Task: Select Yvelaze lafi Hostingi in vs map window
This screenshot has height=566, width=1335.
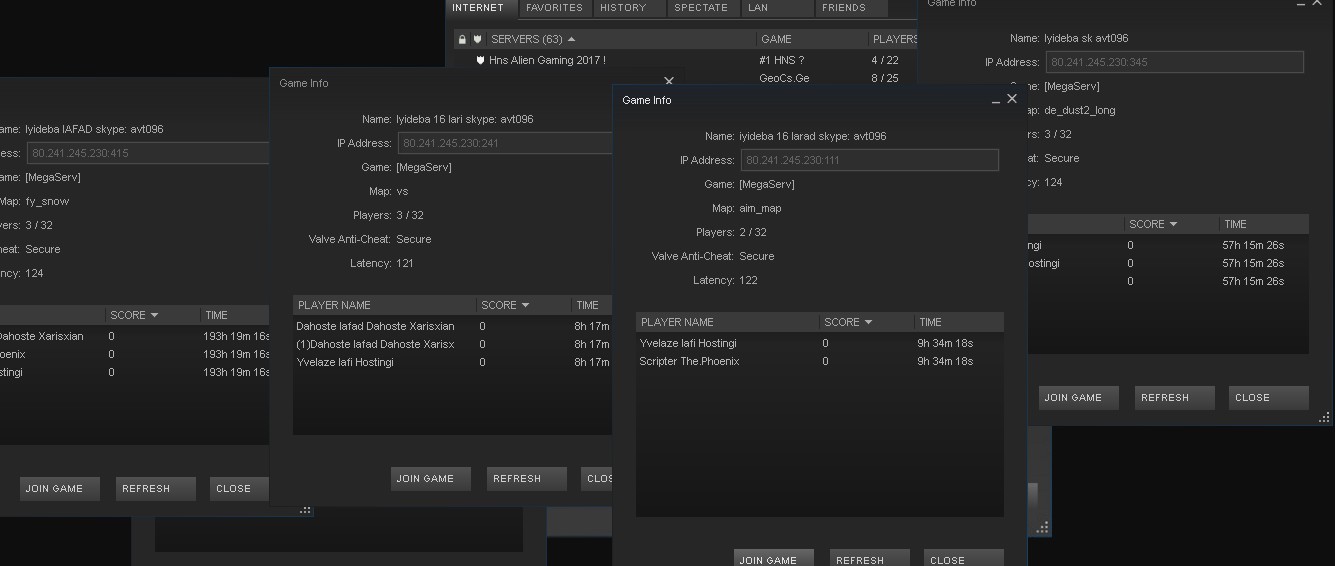Action: [452, 362]
